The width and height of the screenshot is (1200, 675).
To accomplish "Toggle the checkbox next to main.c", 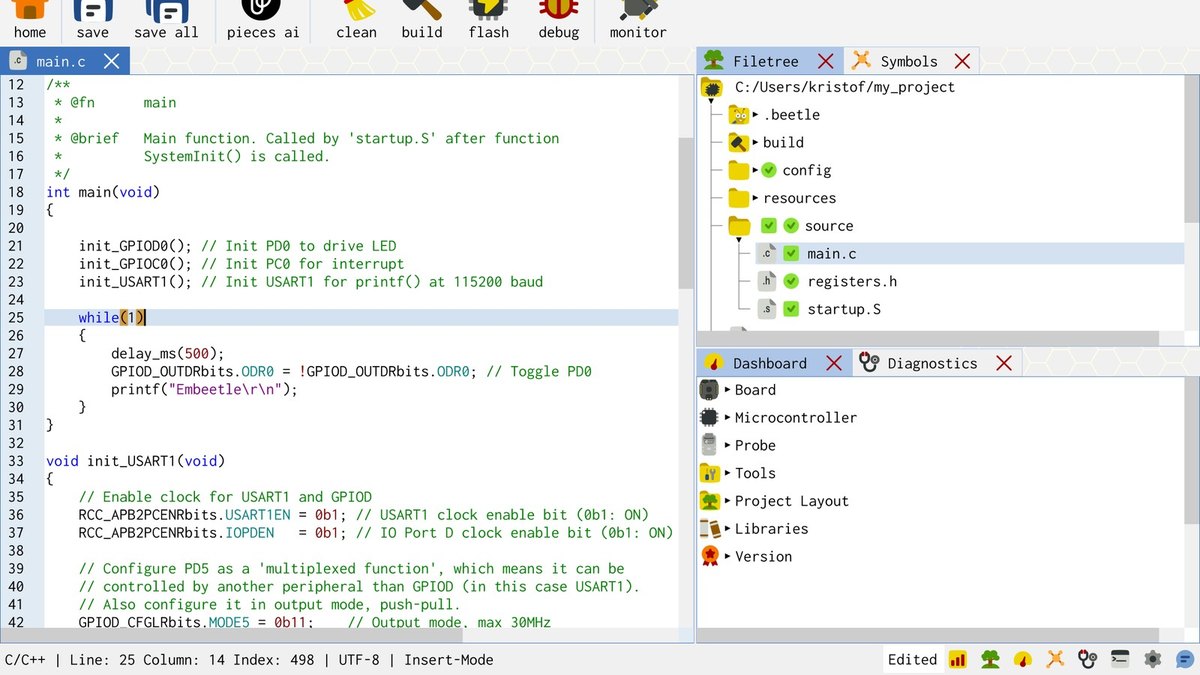I will pos(791,254).
